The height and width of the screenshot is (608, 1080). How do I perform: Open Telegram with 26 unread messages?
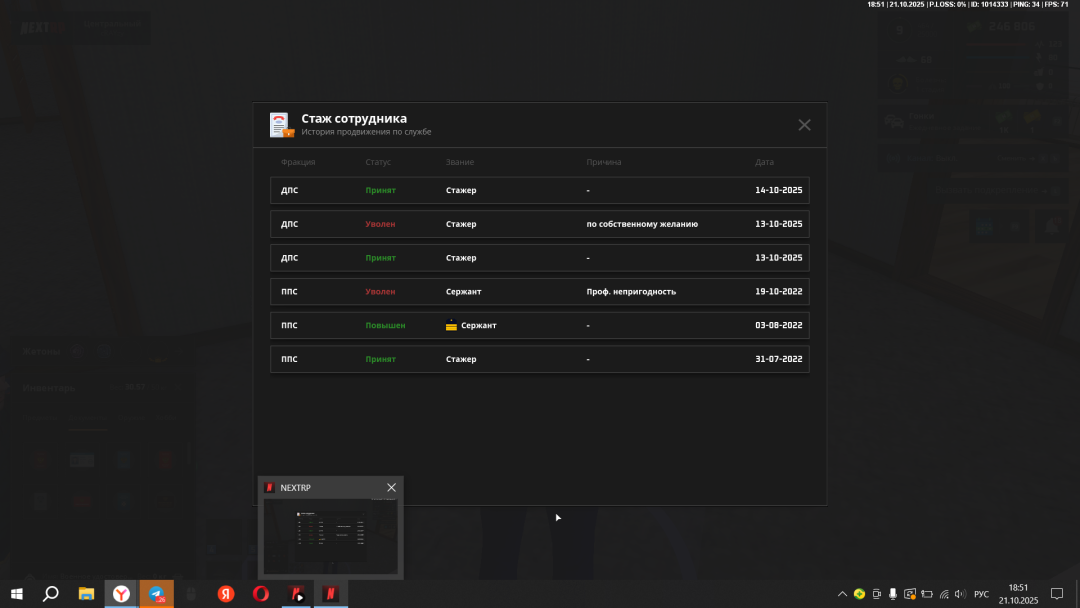click(157, 594)
